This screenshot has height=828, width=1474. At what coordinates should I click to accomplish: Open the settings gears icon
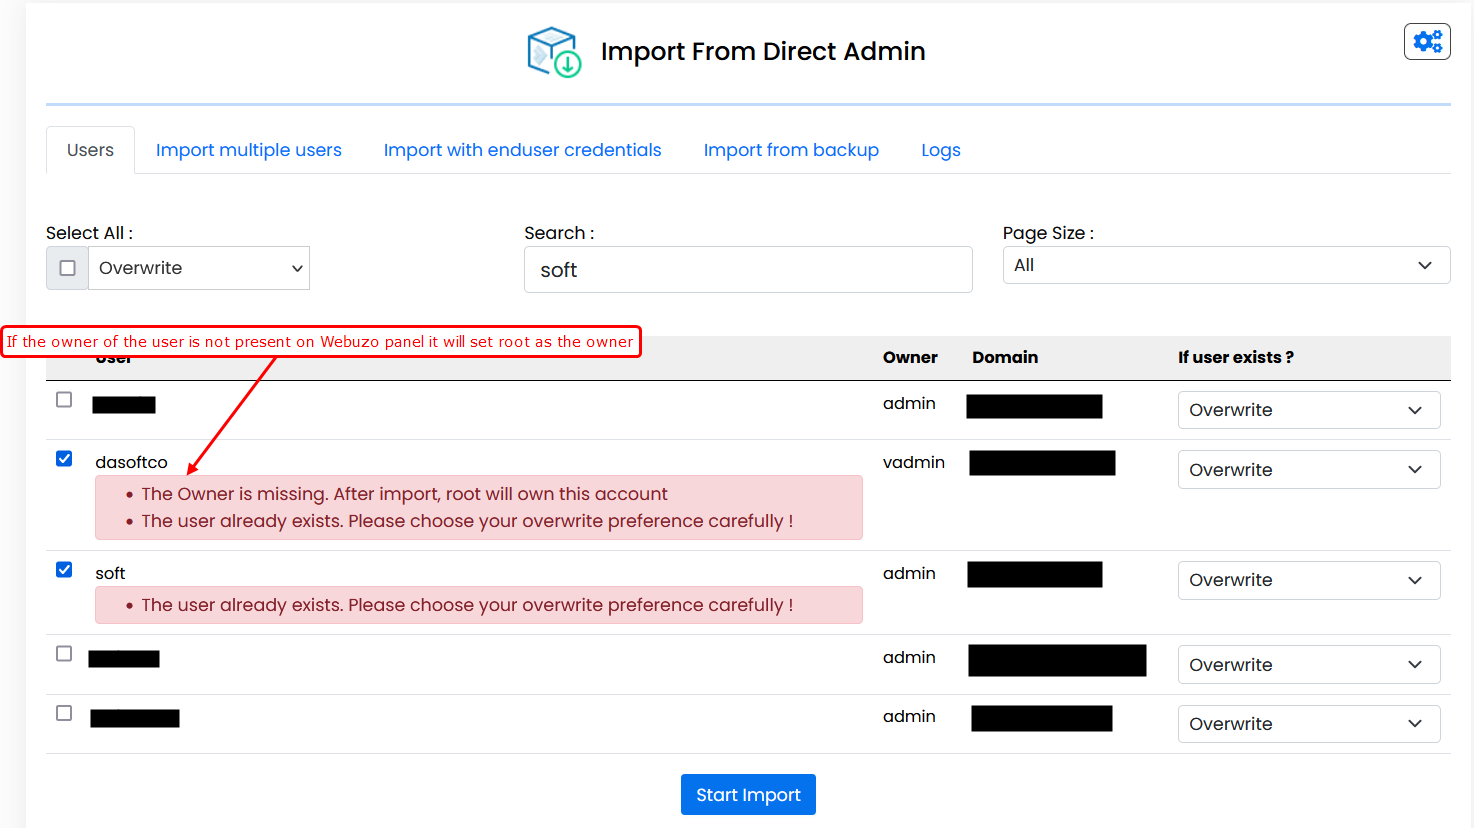tap(1427, 42)
